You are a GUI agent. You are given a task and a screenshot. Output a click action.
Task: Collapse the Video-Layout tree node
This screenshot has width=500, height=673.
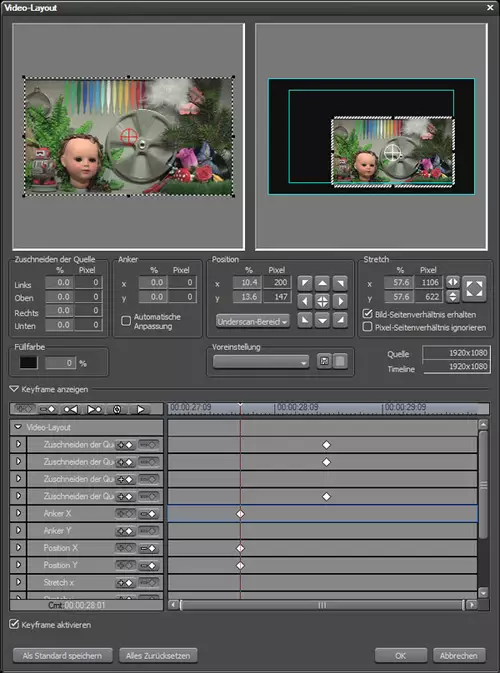[x=18, y=427]
